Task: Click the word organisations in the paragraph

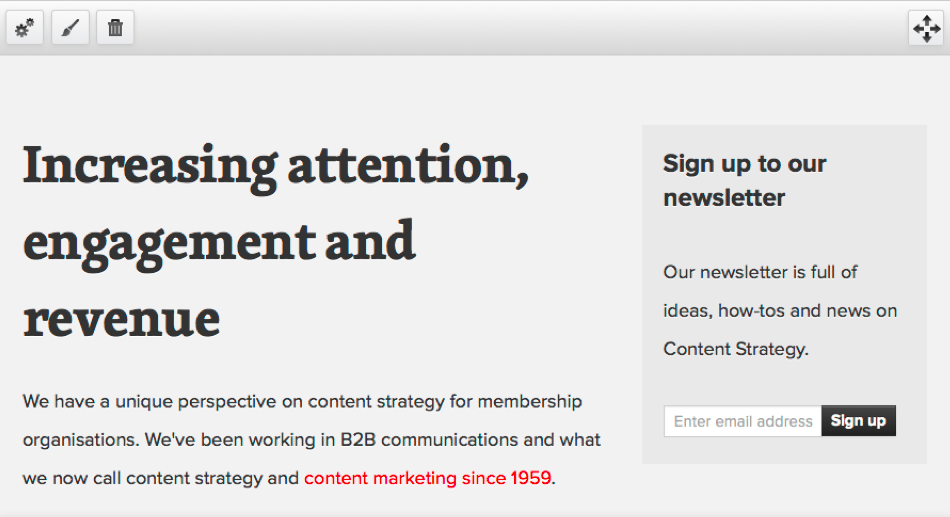Action: (x=81, y=440)
